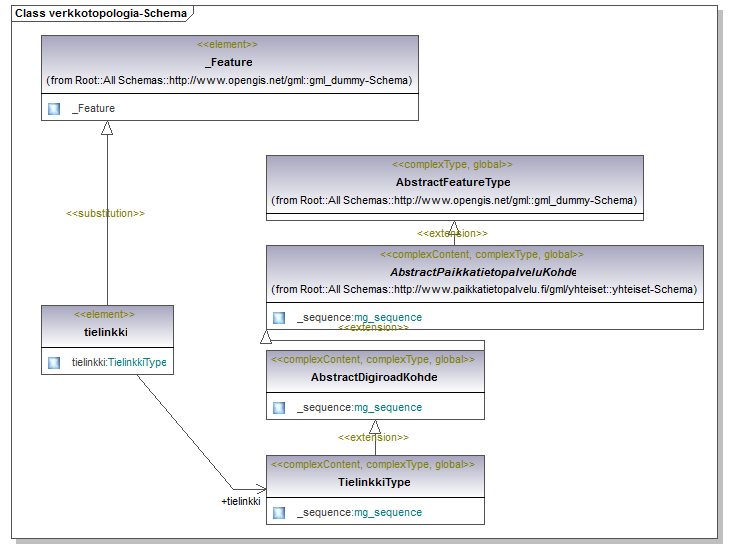Click the AbstractDigiroadKohde class name
This screenshot has width=744, height=559.
[x=374, y=377]
